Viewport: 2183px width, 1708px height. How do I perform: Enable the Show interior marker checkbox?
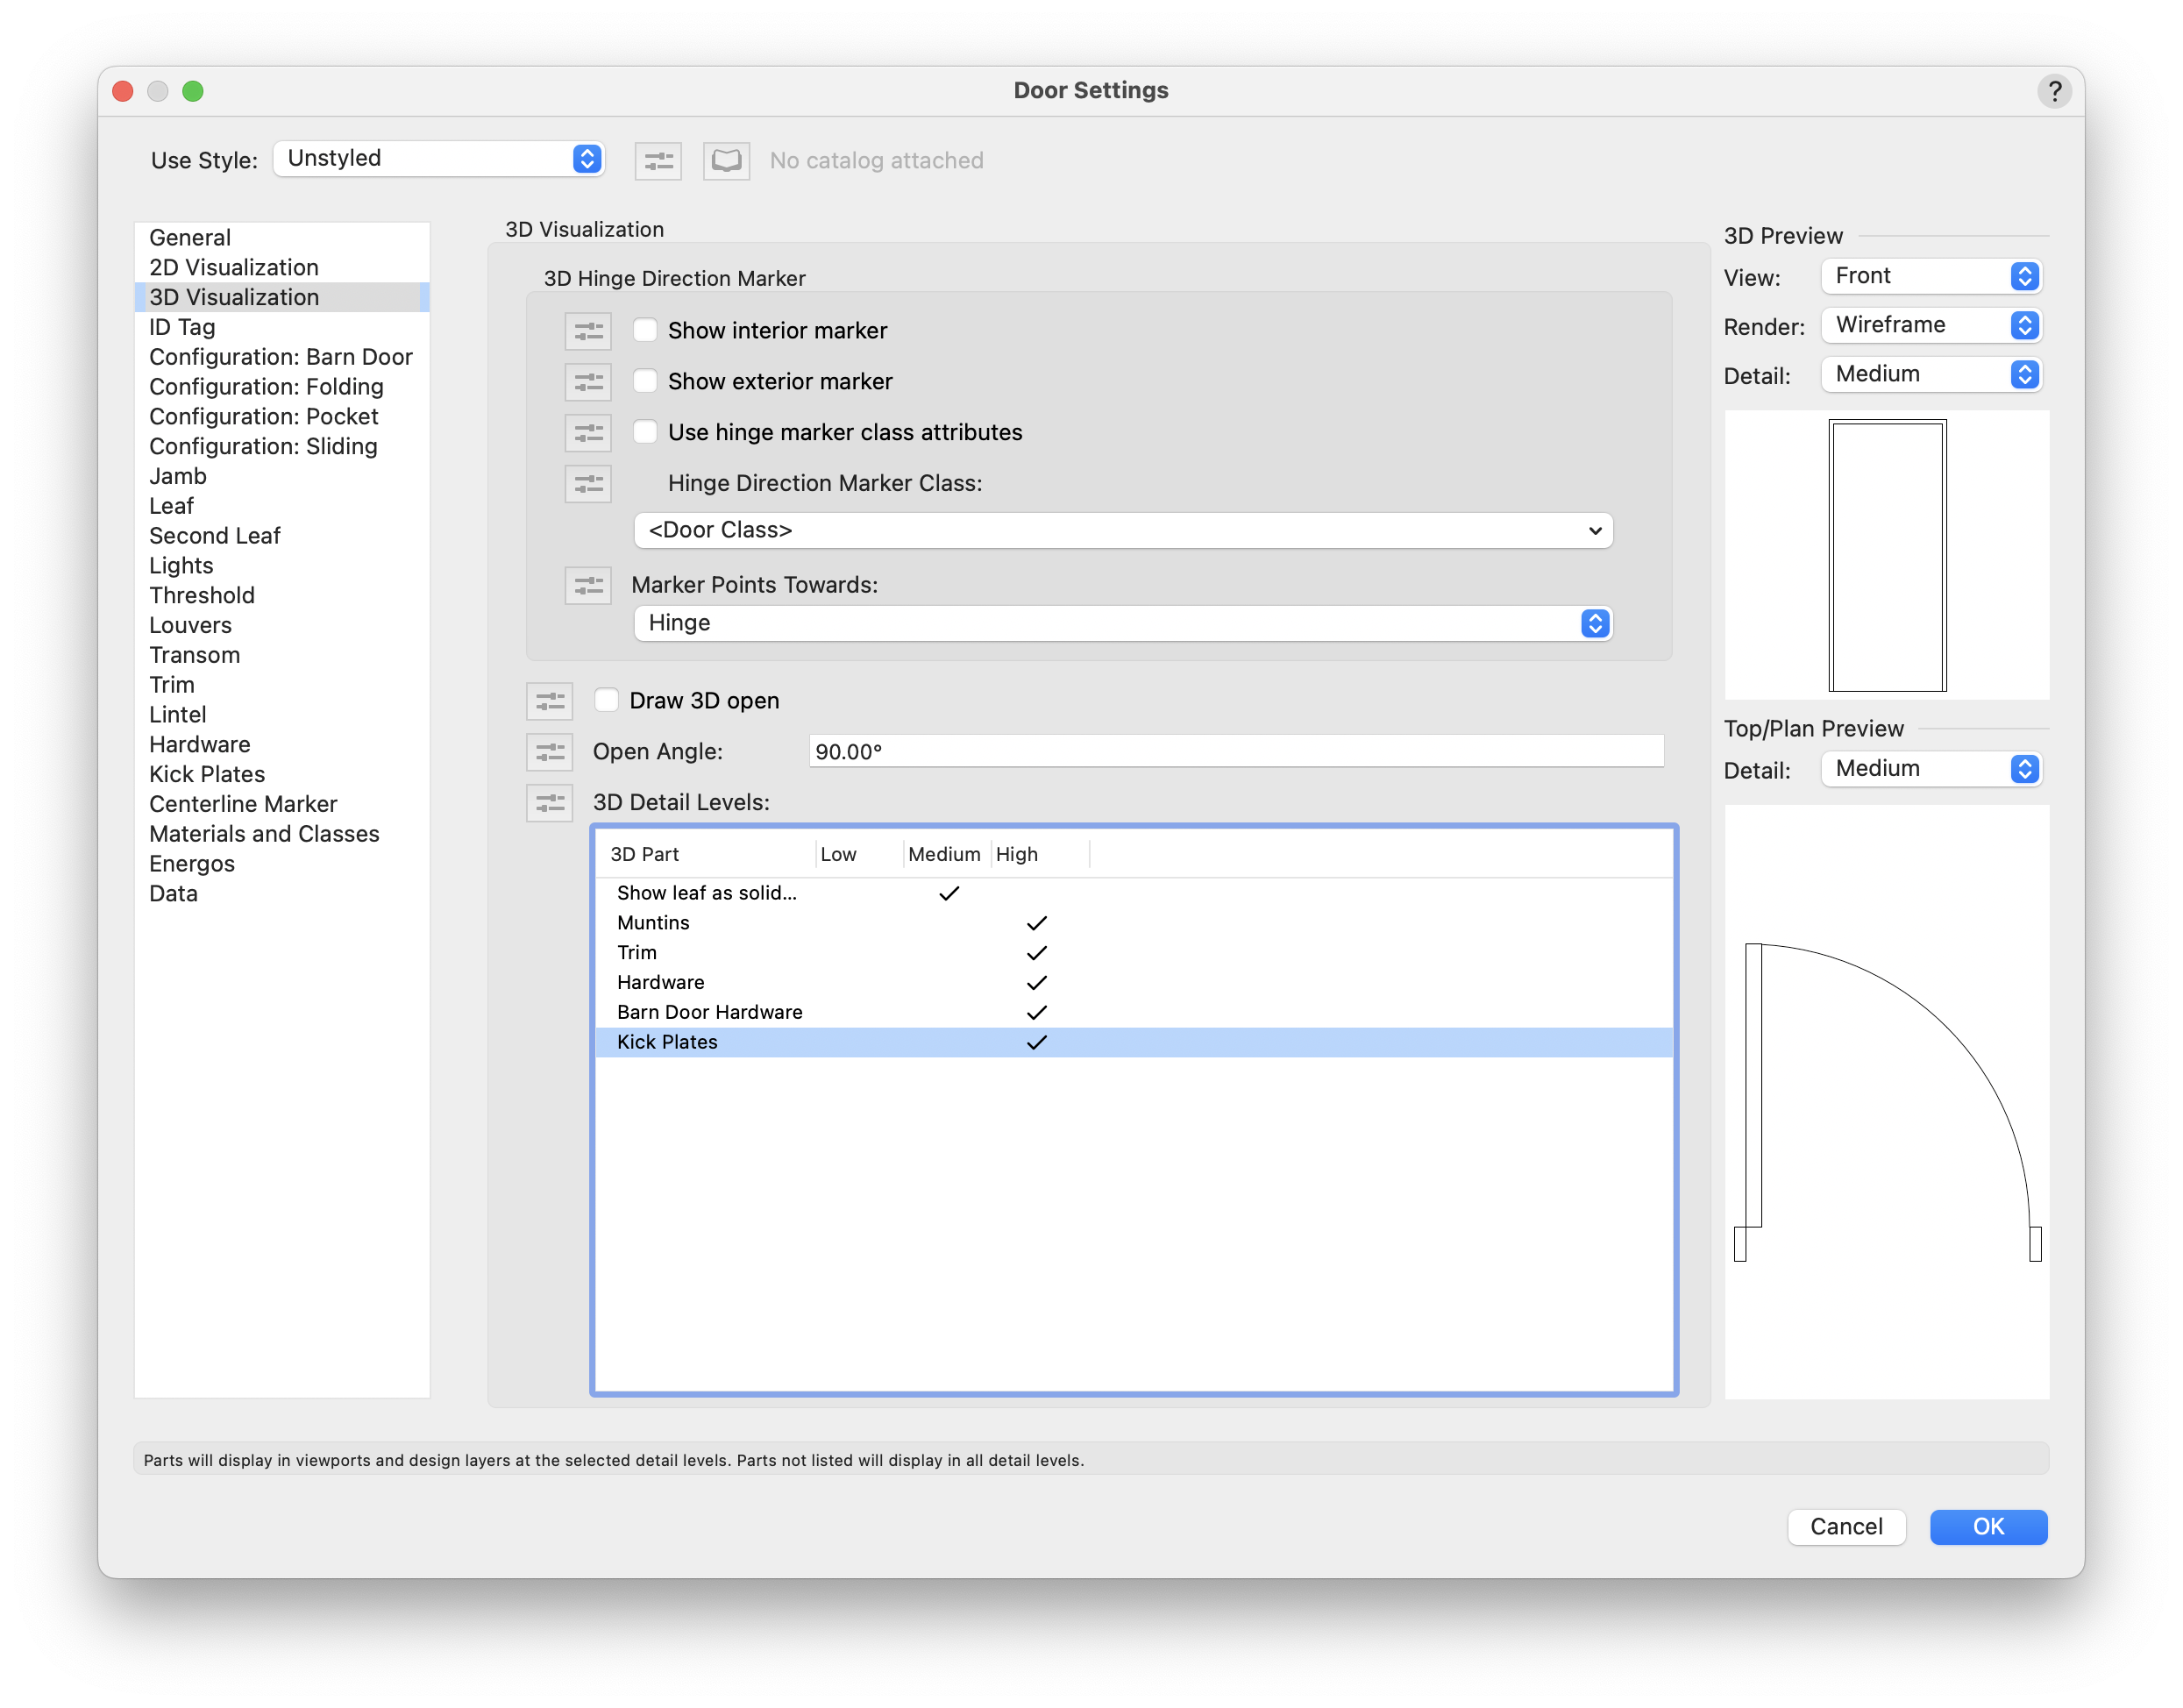646,331
